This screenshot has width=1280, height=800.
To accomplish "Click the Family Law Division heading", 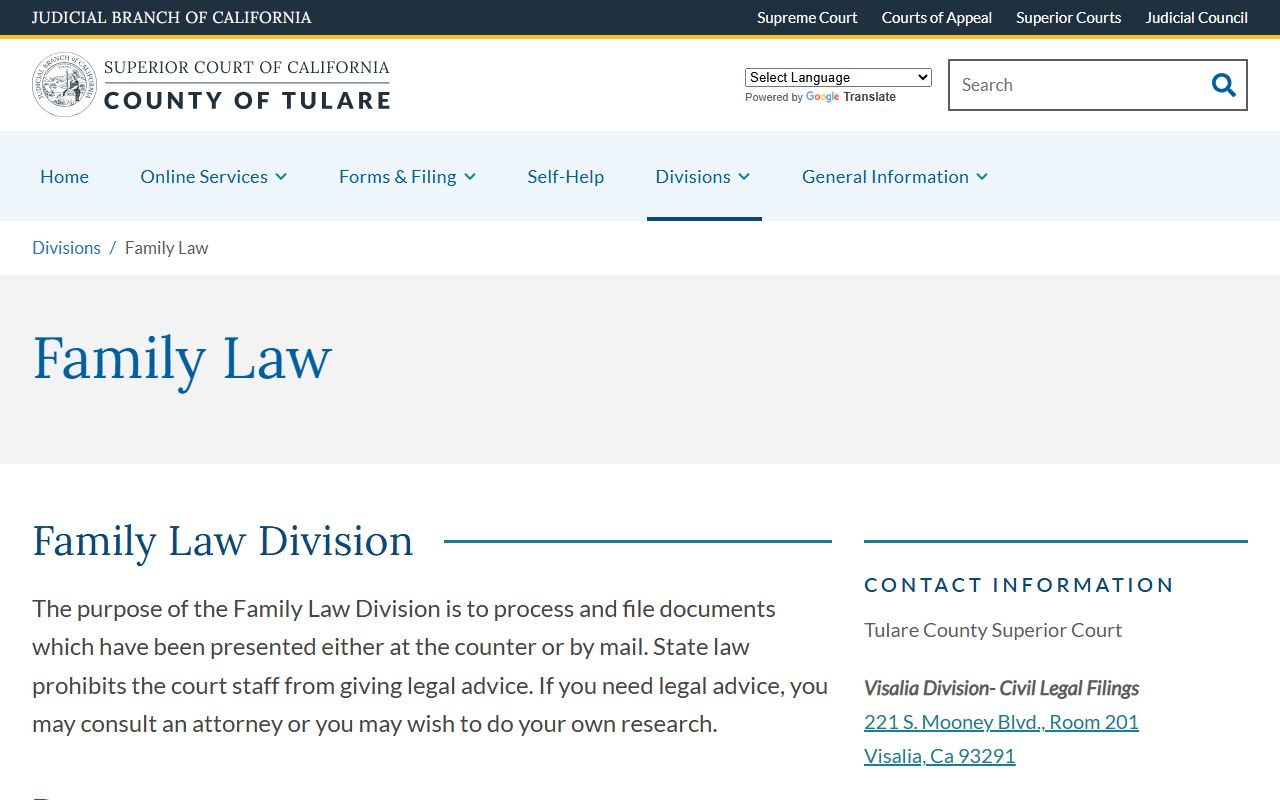I will (223, 541).
